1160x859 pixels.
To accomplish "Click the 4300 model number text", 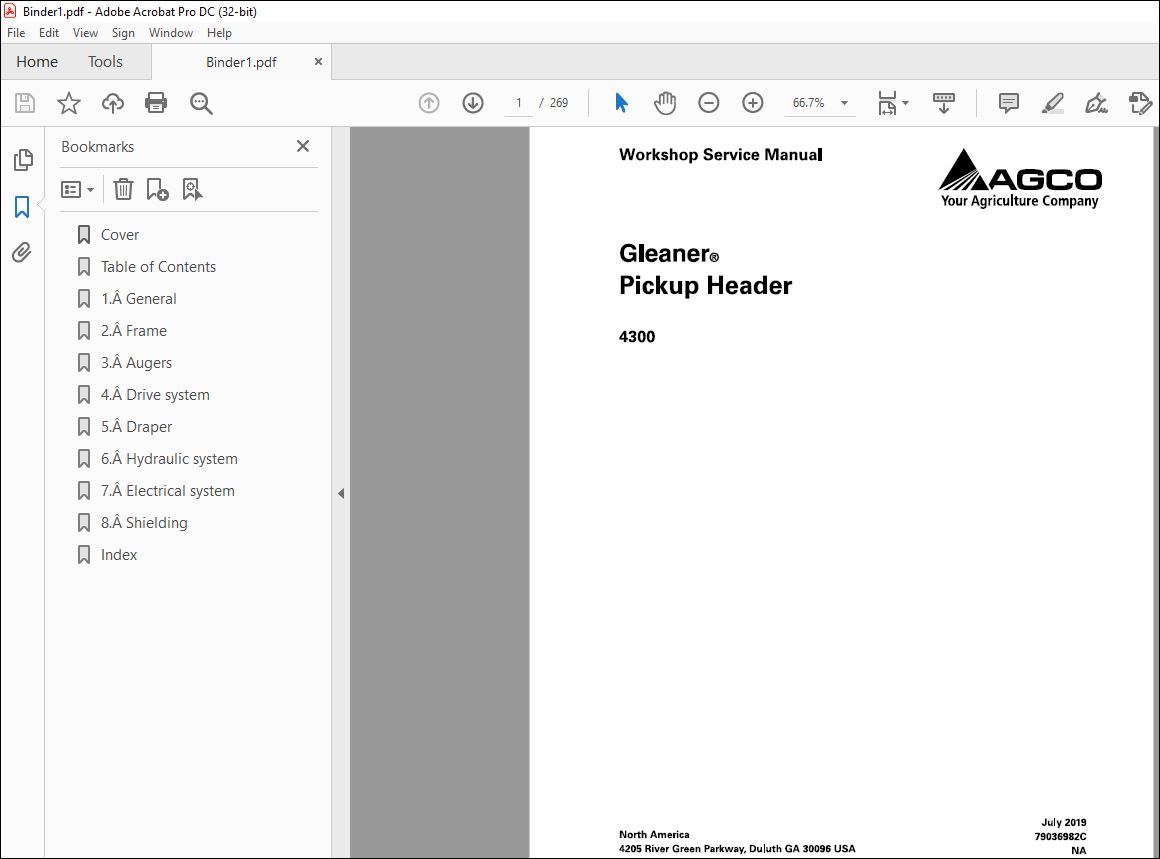I will (637, 337).
